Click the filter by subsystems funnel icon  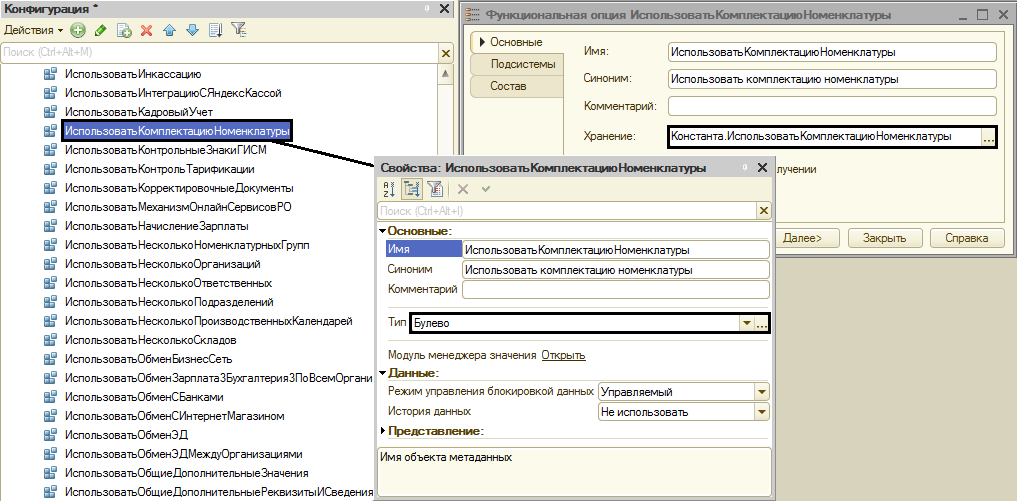pos(238,30)
